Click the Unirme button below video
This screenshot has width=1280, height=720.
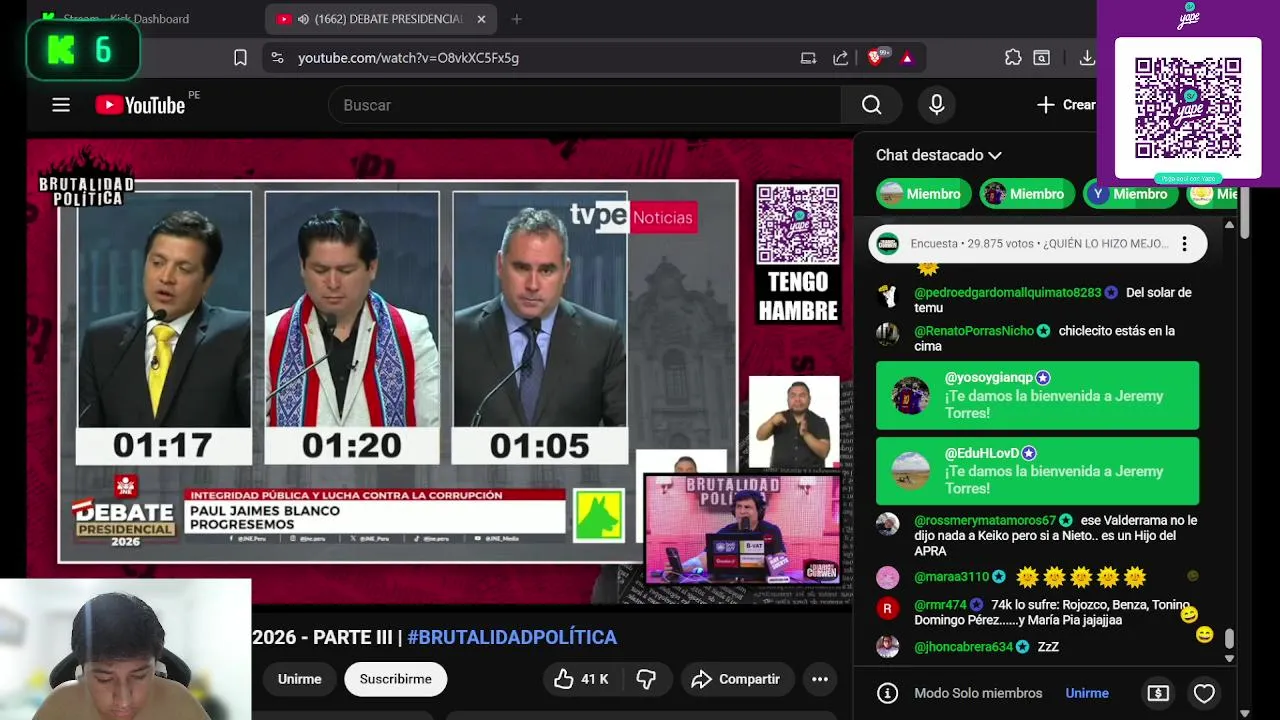click(299, 679)
